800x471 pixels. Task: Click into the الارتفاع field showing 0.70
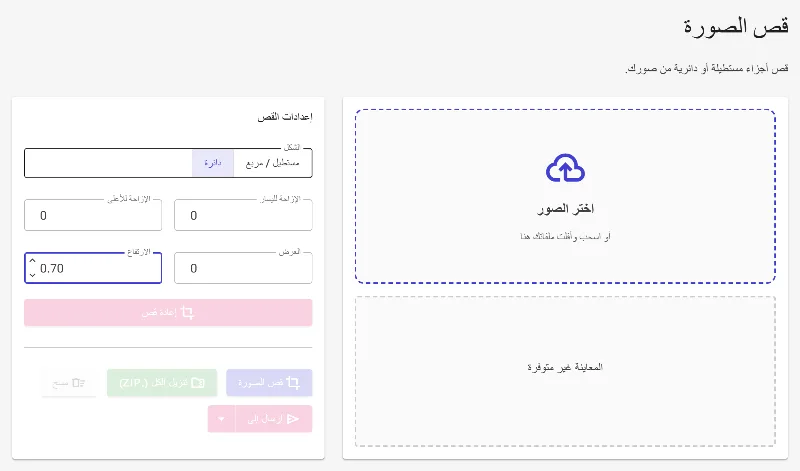[93, 268]
